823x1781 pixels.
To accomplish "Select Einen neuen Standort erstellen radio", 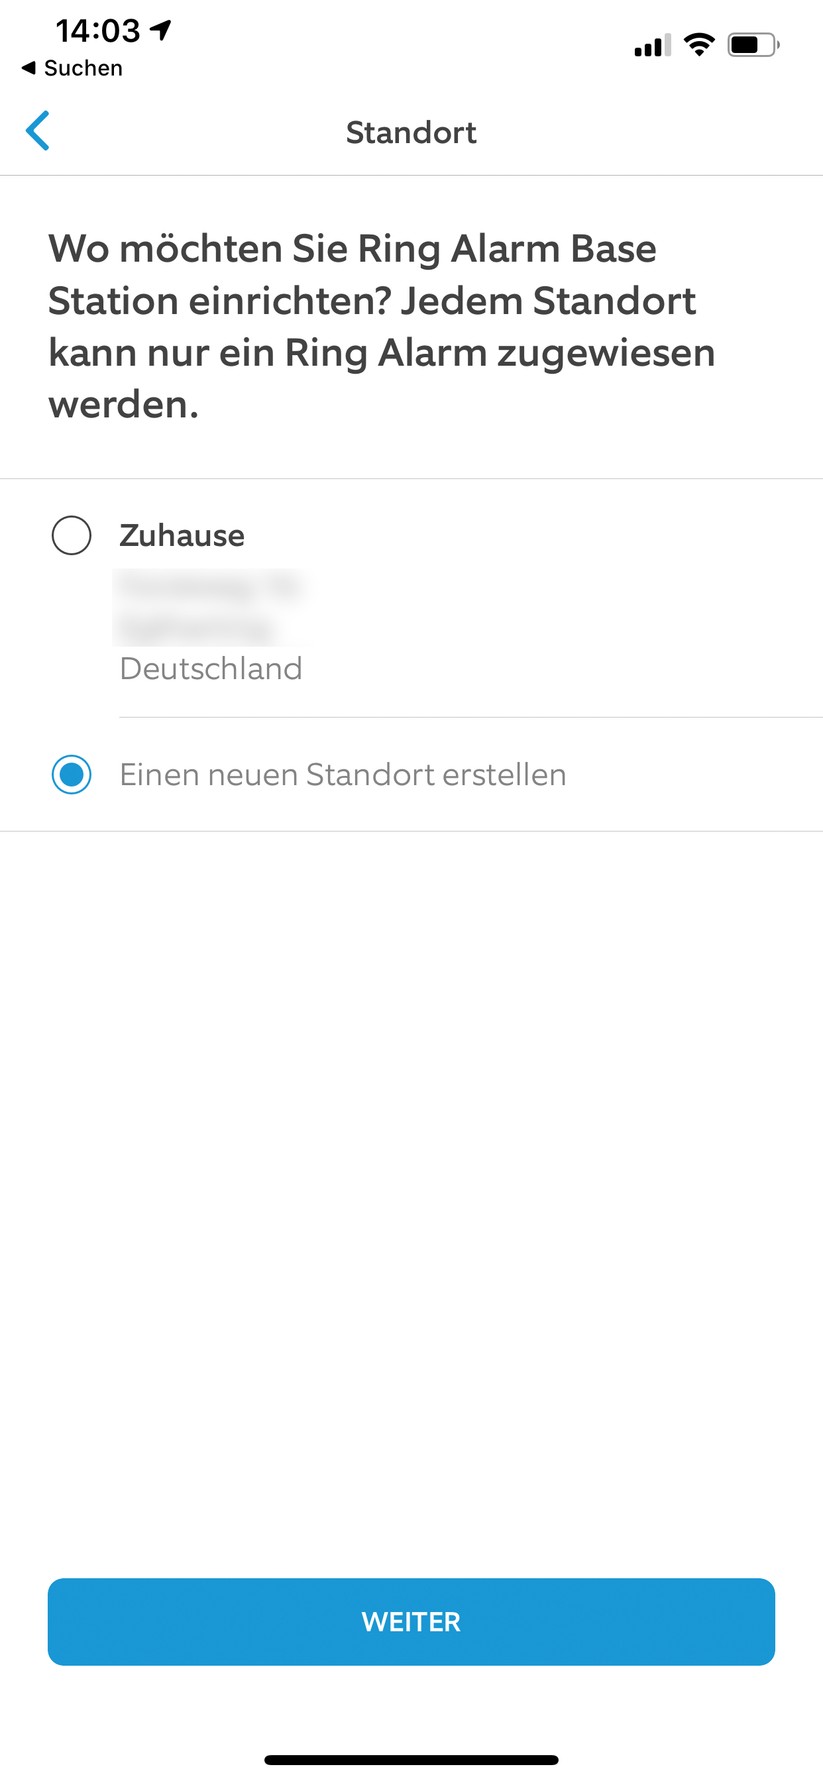I will [x=71, y=774].
